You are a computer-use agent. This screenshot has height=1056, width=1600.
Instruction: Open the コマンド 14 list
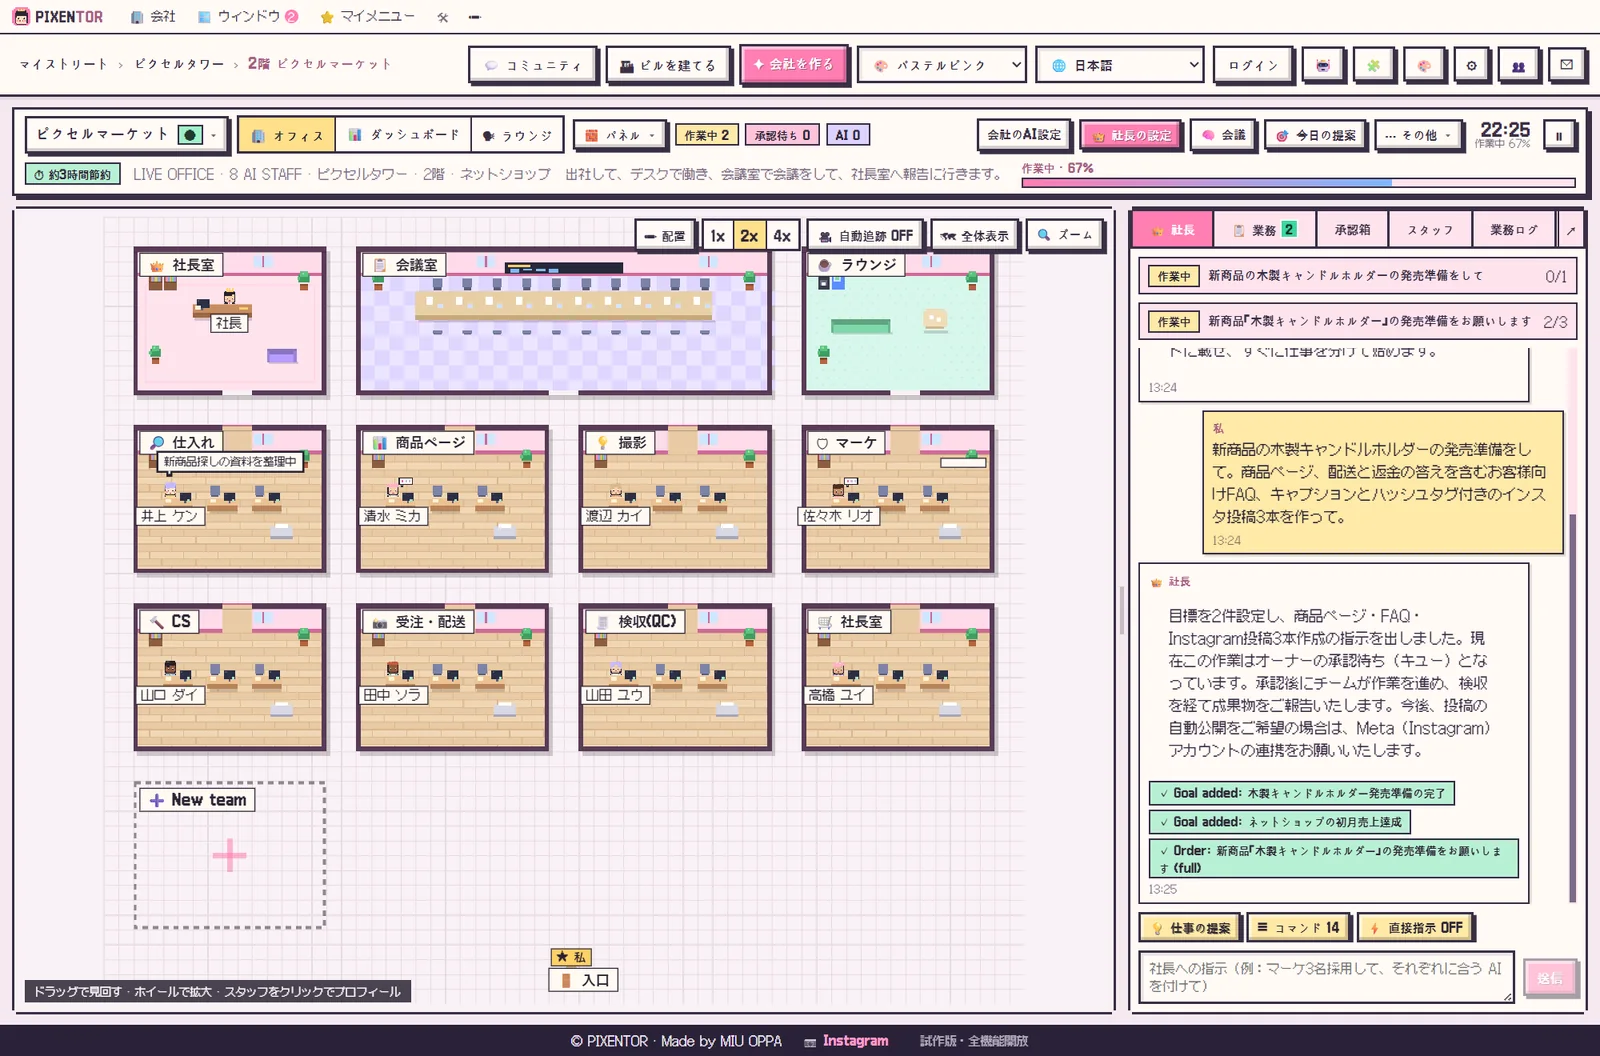point(1299,928)
